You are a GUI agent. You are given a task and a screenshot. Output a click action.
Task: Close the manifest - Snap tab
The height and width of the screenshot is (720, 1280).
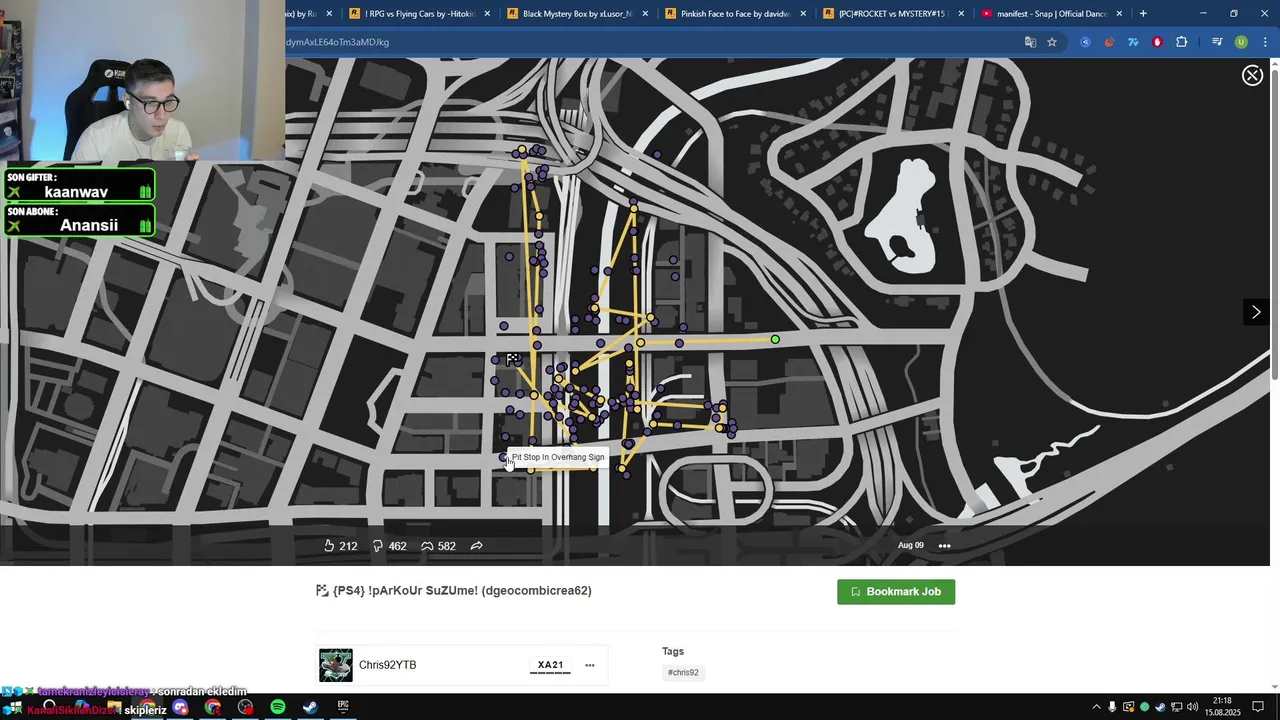pyautogui.click(x=1119, y=14)
